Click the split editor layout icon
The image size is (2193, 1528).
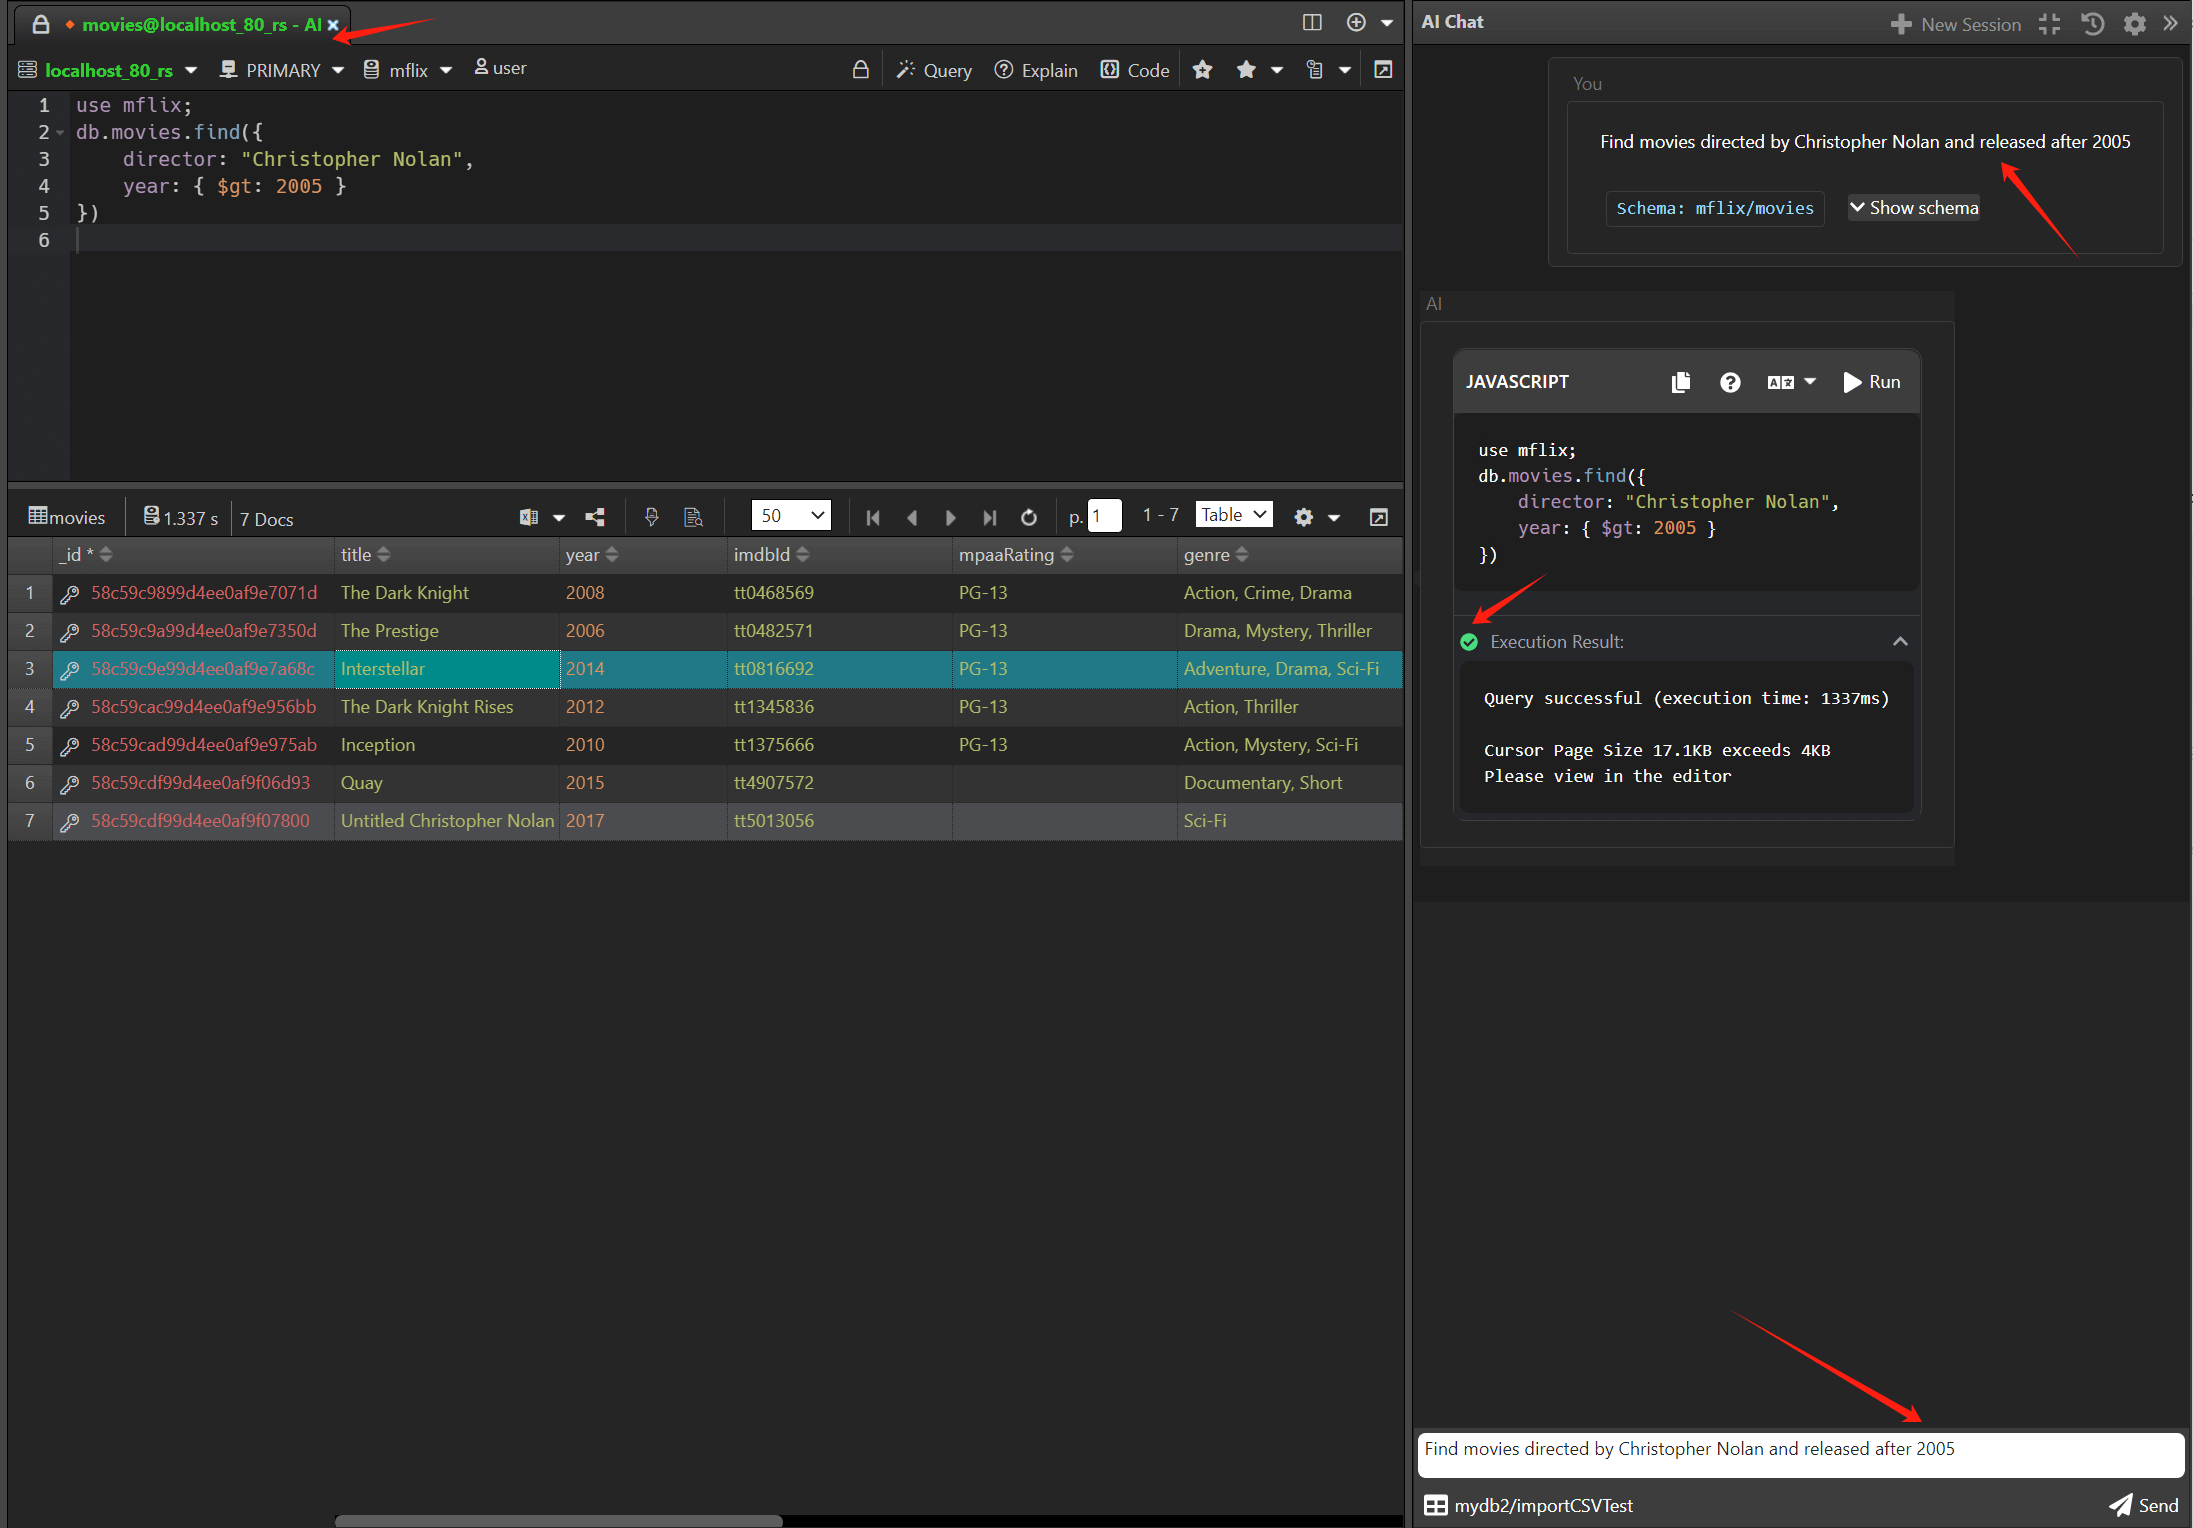(x=1312, y=22)
